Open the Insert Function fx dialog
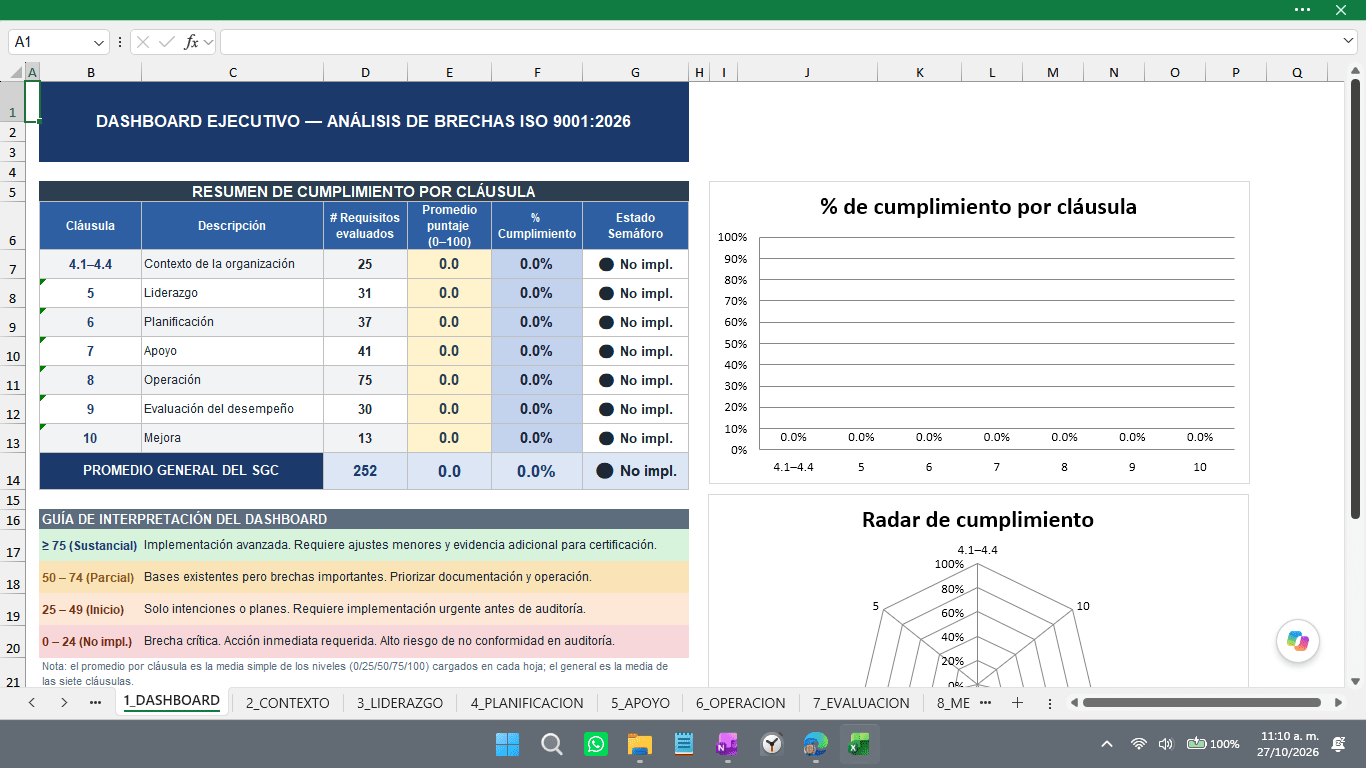The height and width of the screenshot is (768, 1366). (192, 42)
